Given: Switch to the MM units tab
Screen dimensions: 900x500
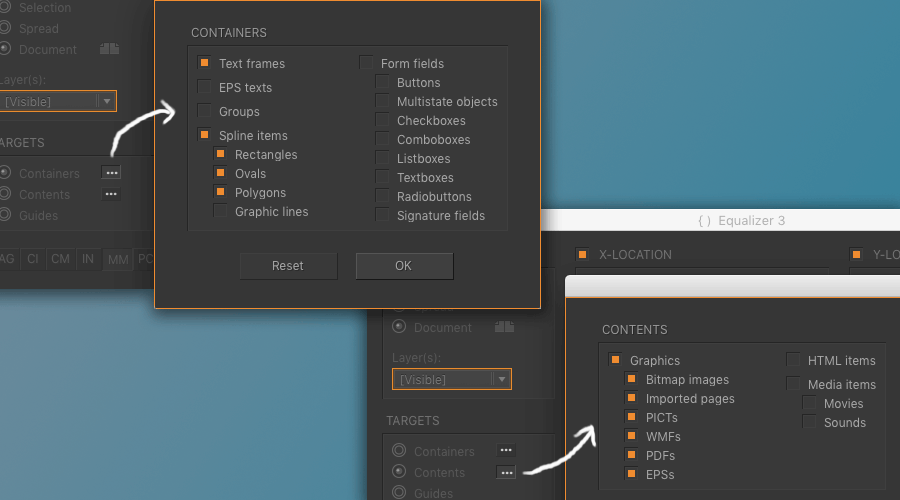Looking at the screenshot, I should click(x=118, y=259).
